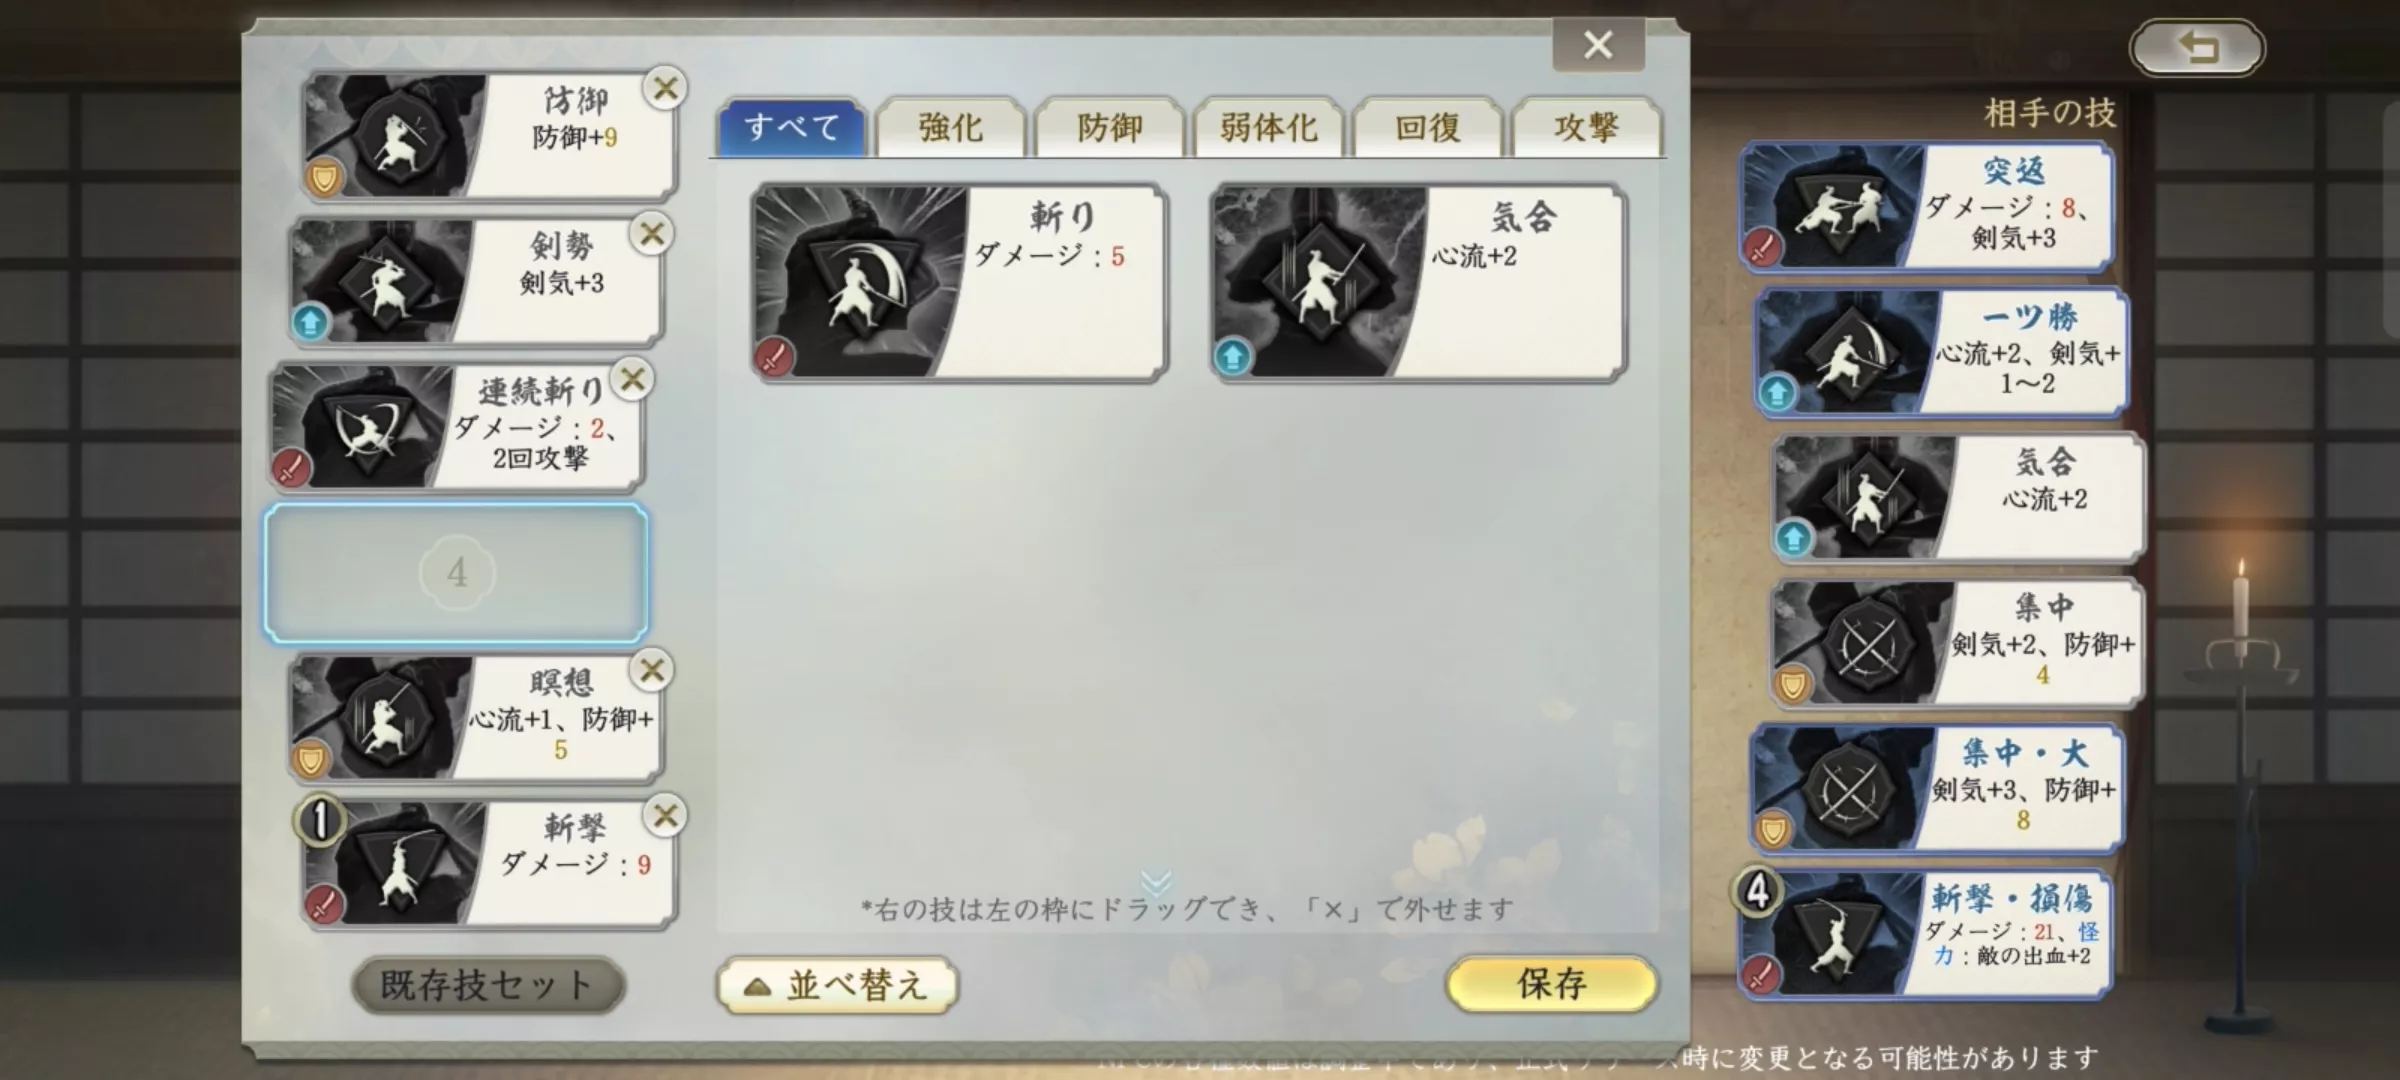Screen dimensions: 2400x1080
Task: Remove the 斬撃 skill with its X icon
Action: [666, 816]
